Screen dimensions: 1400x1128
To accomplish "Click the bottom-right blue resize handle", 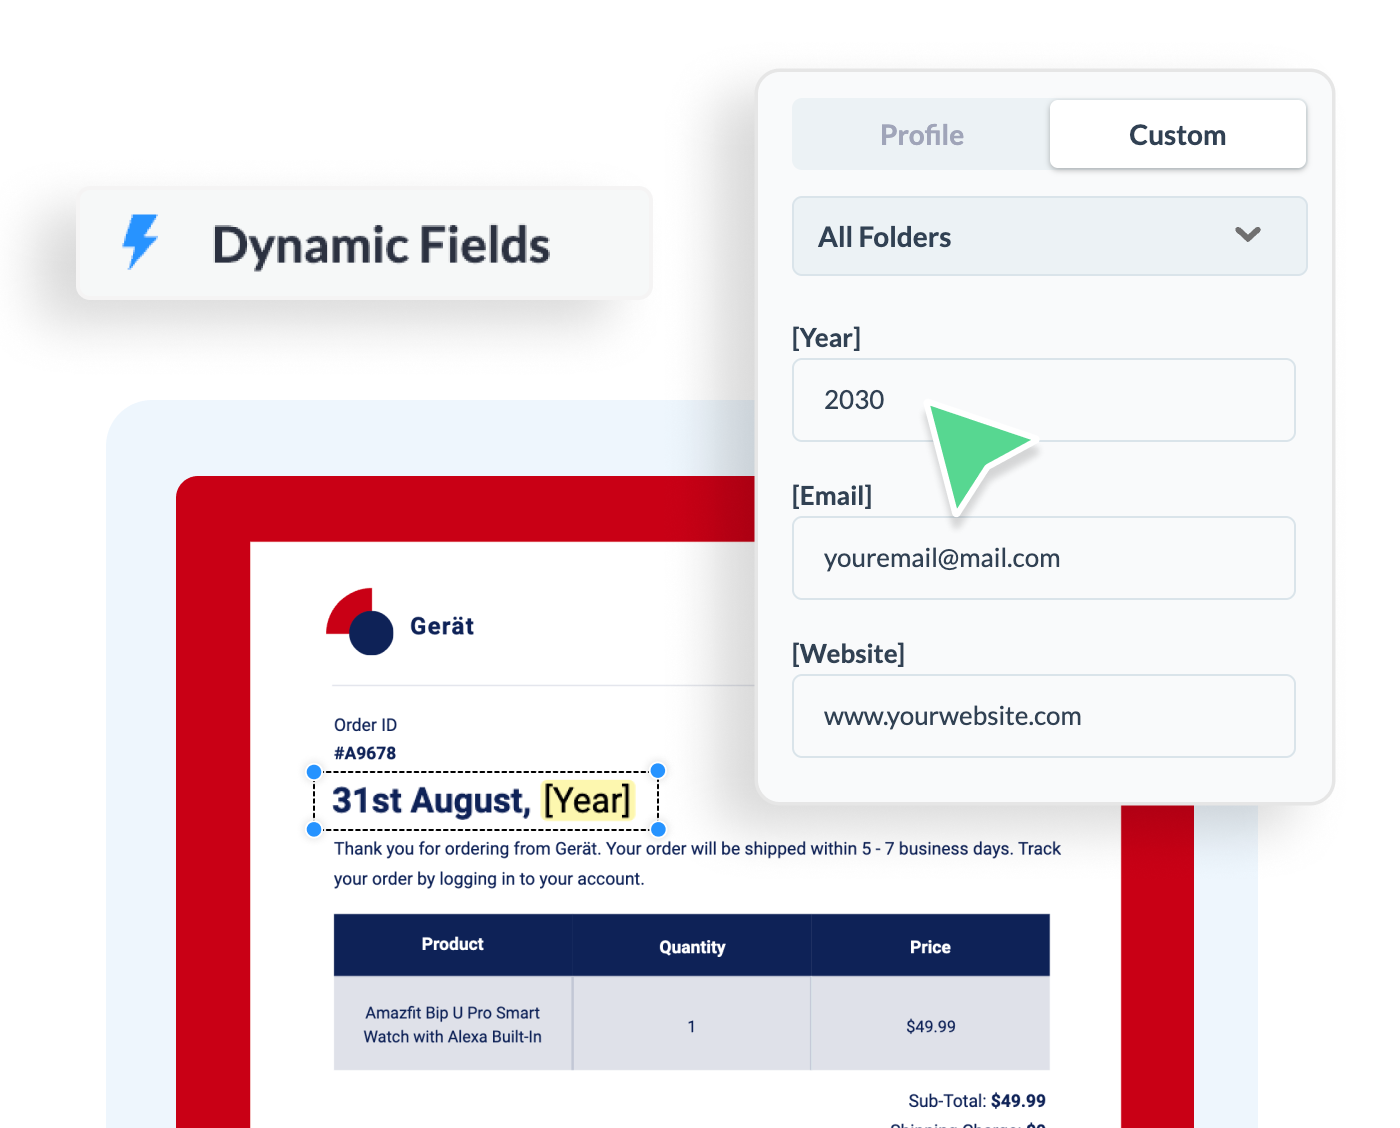I will 658,829.
